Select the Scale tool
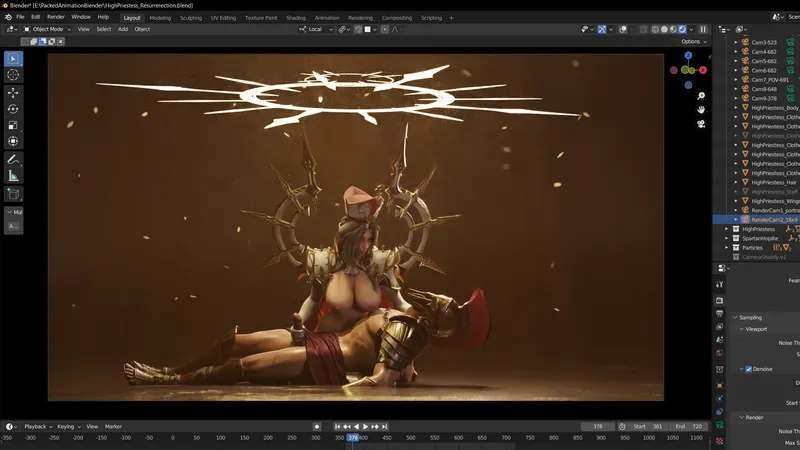The image size is (800, 450). click(13, 125)
